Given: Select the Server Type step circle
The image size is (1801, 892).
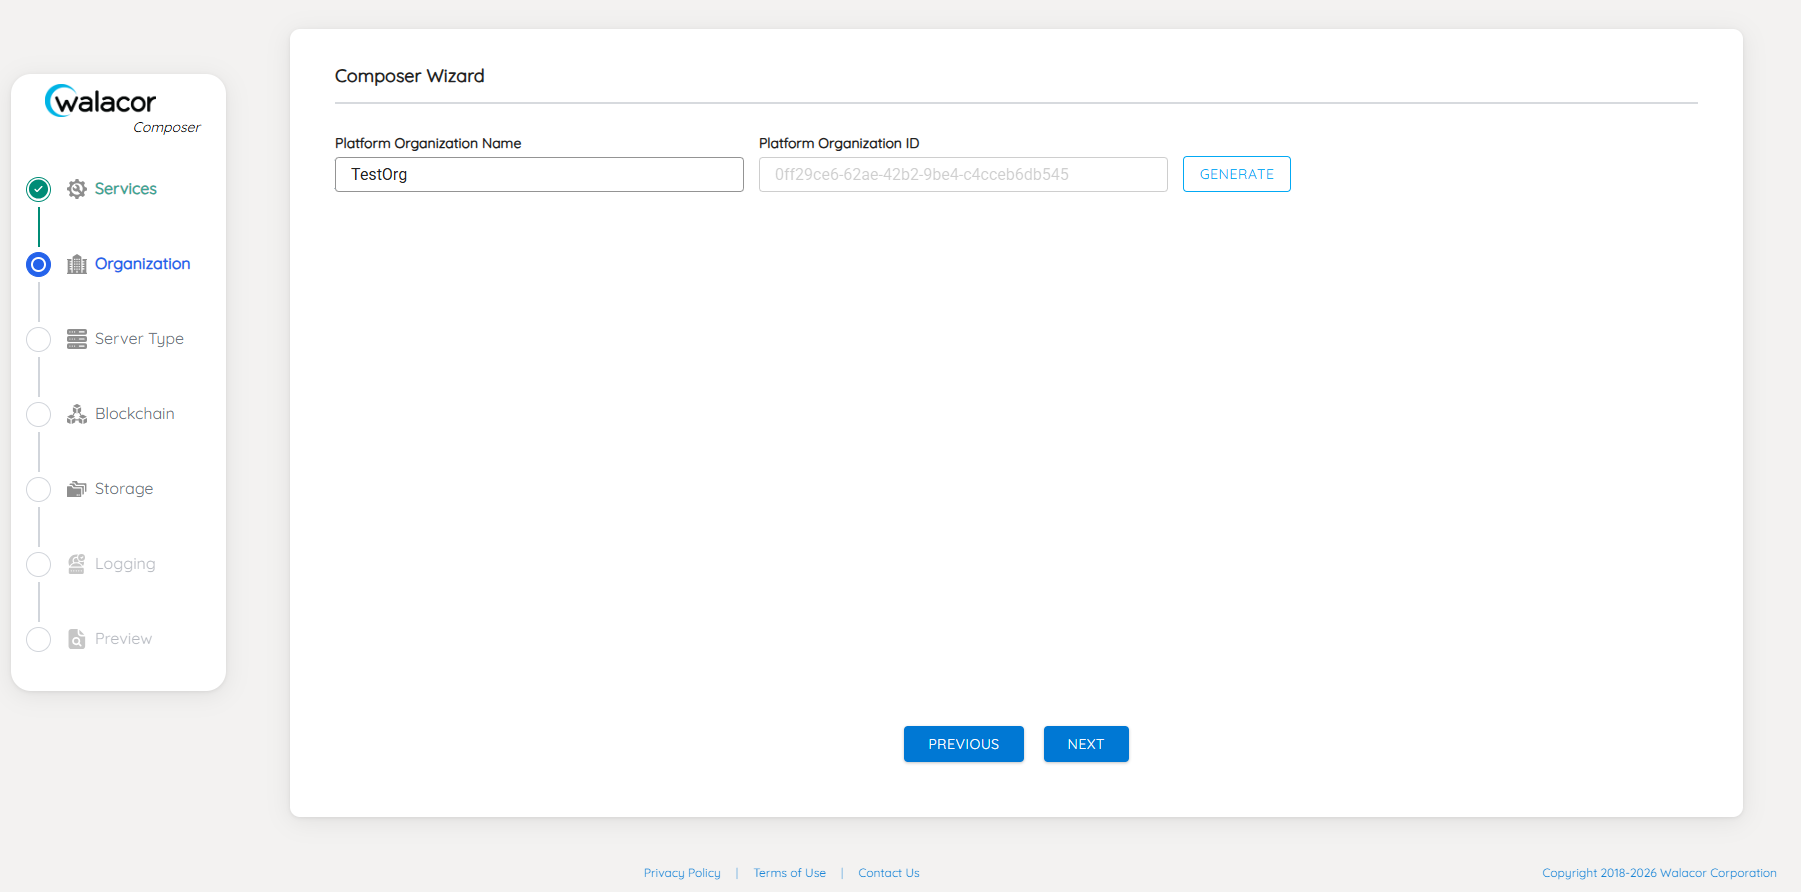Looking at the screenshot, I should point(39,339).
